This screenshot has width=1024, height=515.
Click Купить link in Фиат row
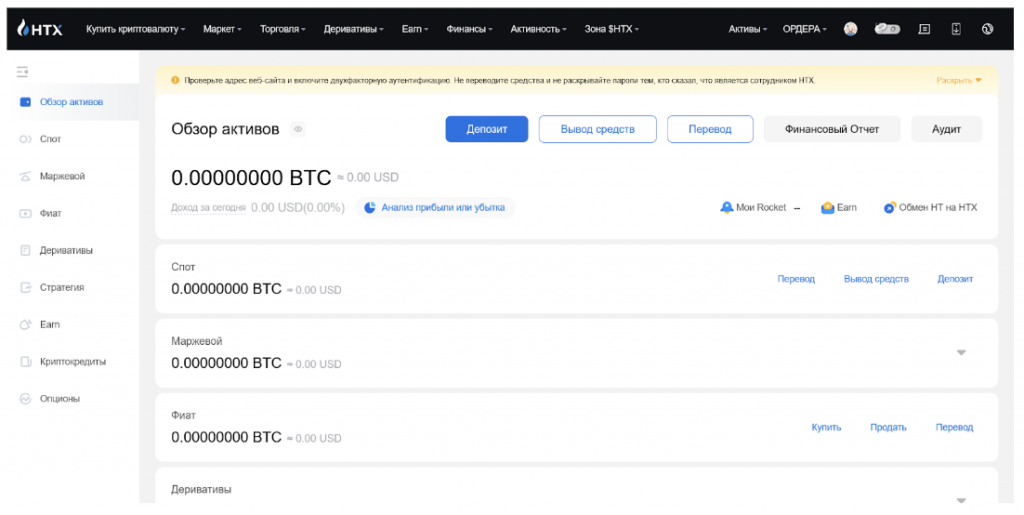pos(826,427)
